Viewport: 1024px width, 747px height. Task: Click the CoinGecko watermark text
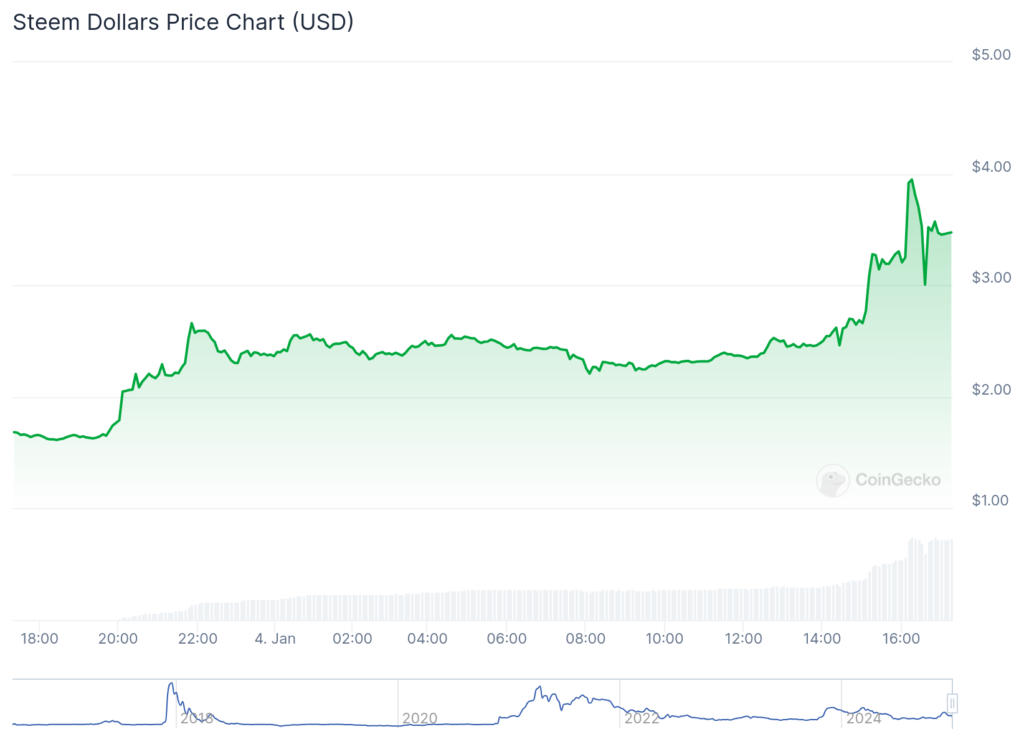click(898, 480)
